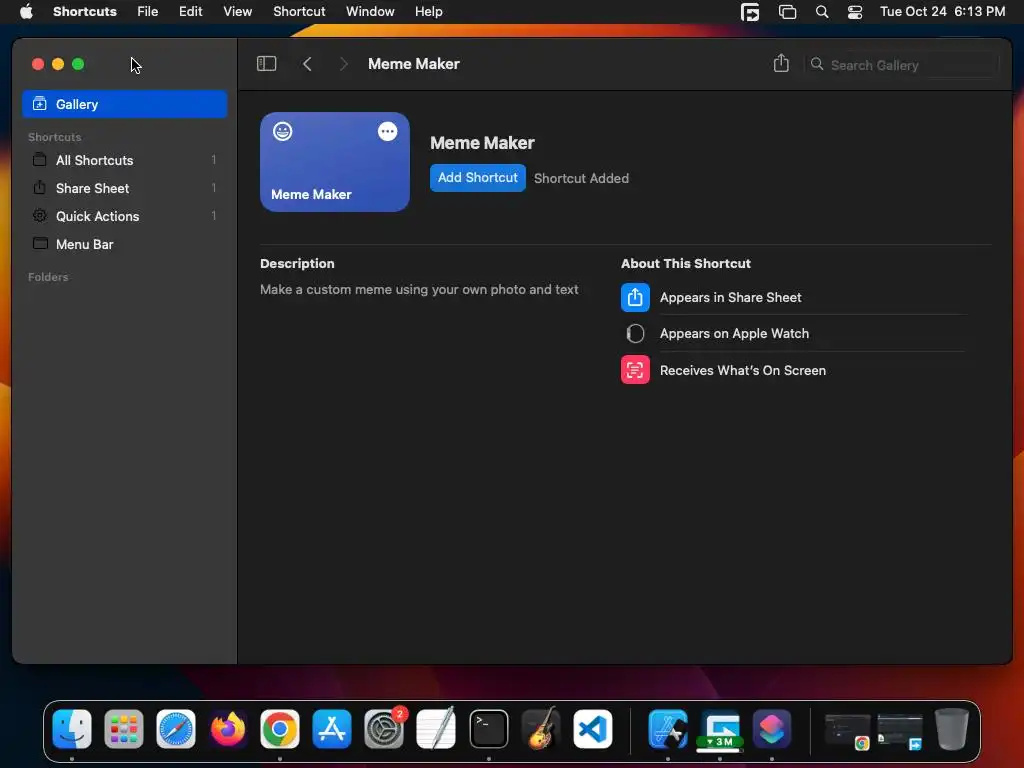Open the Shortcut menu
This screenshot has width=1024, height=768.
tap(299, 12)
